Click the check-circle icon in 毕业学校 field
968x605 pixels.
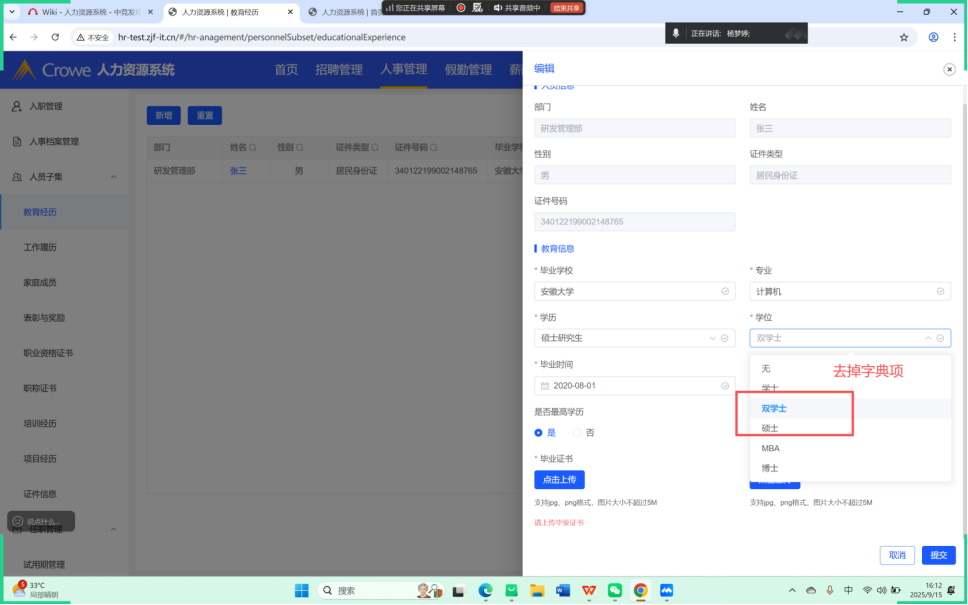point(725,291)
